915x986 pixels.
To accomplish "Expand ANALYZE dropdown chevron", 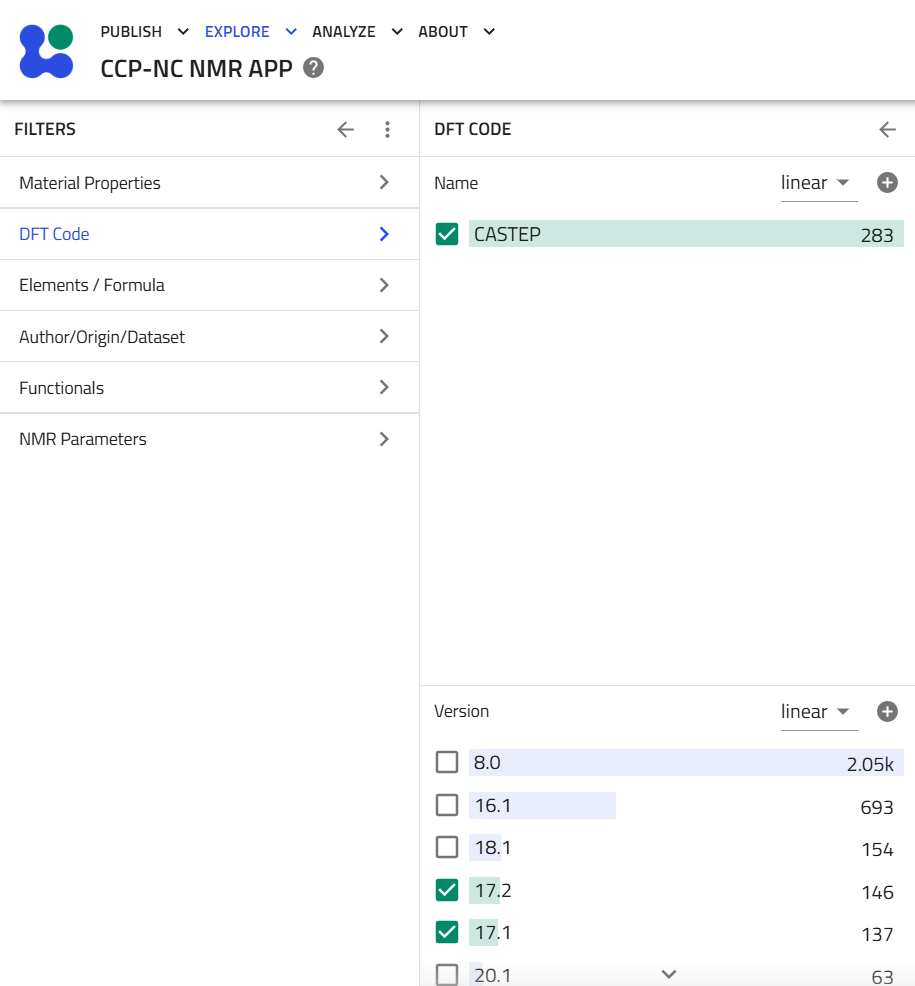I will tap(397, 31).
